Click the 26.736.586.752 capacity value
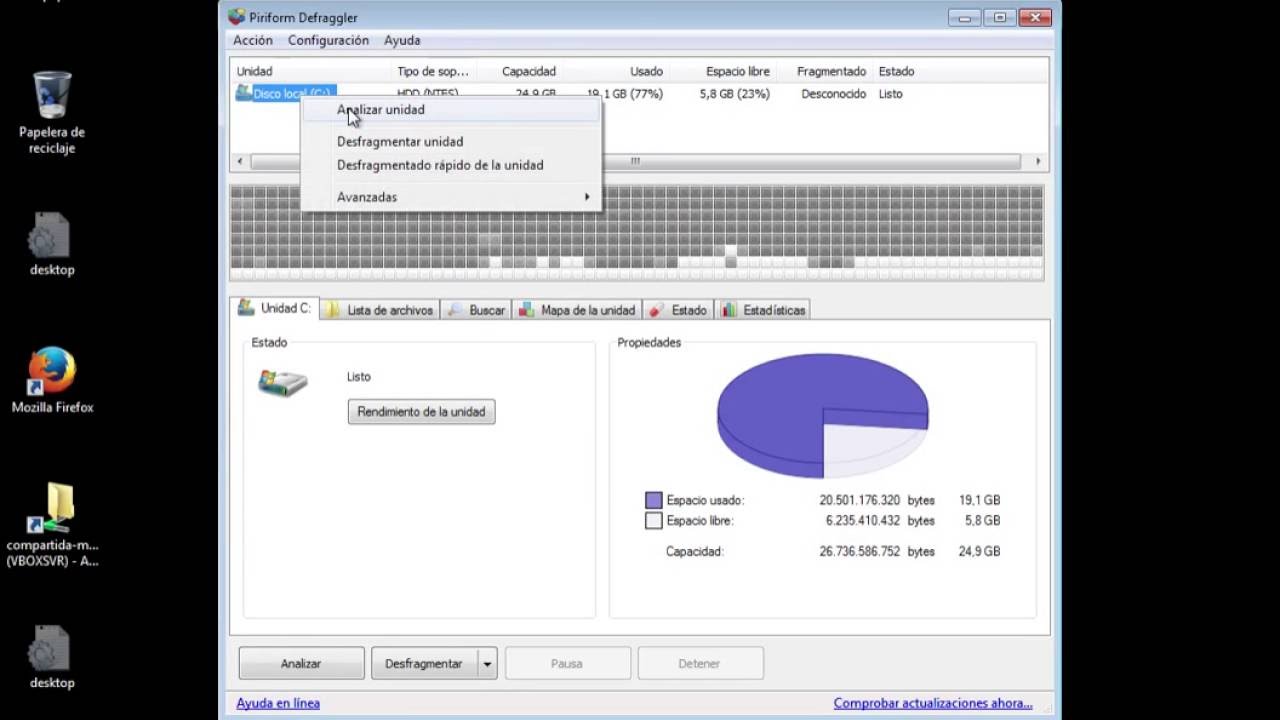 click(860, 552)
